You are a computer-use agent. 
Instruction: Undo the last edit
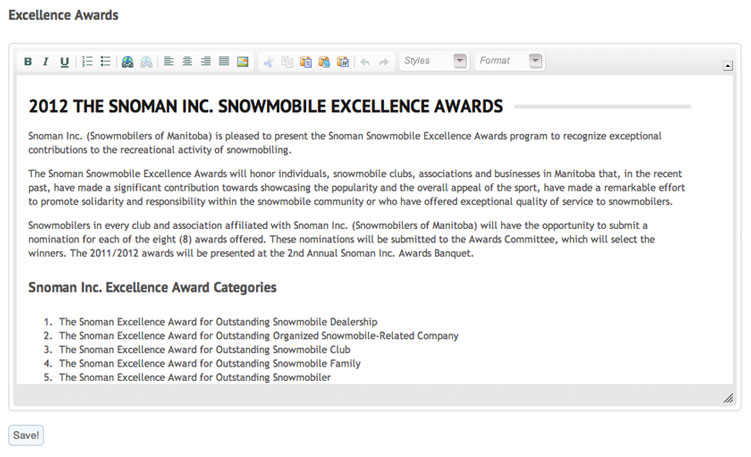point(365,62)
